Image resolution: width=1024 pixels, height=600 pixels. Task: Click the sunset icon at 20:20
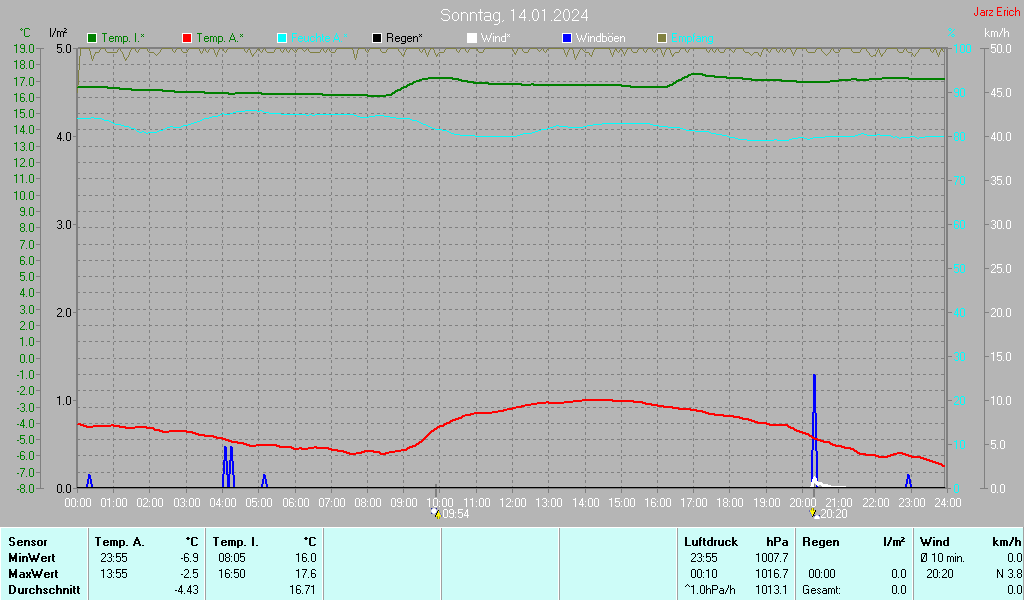point(814,514)
